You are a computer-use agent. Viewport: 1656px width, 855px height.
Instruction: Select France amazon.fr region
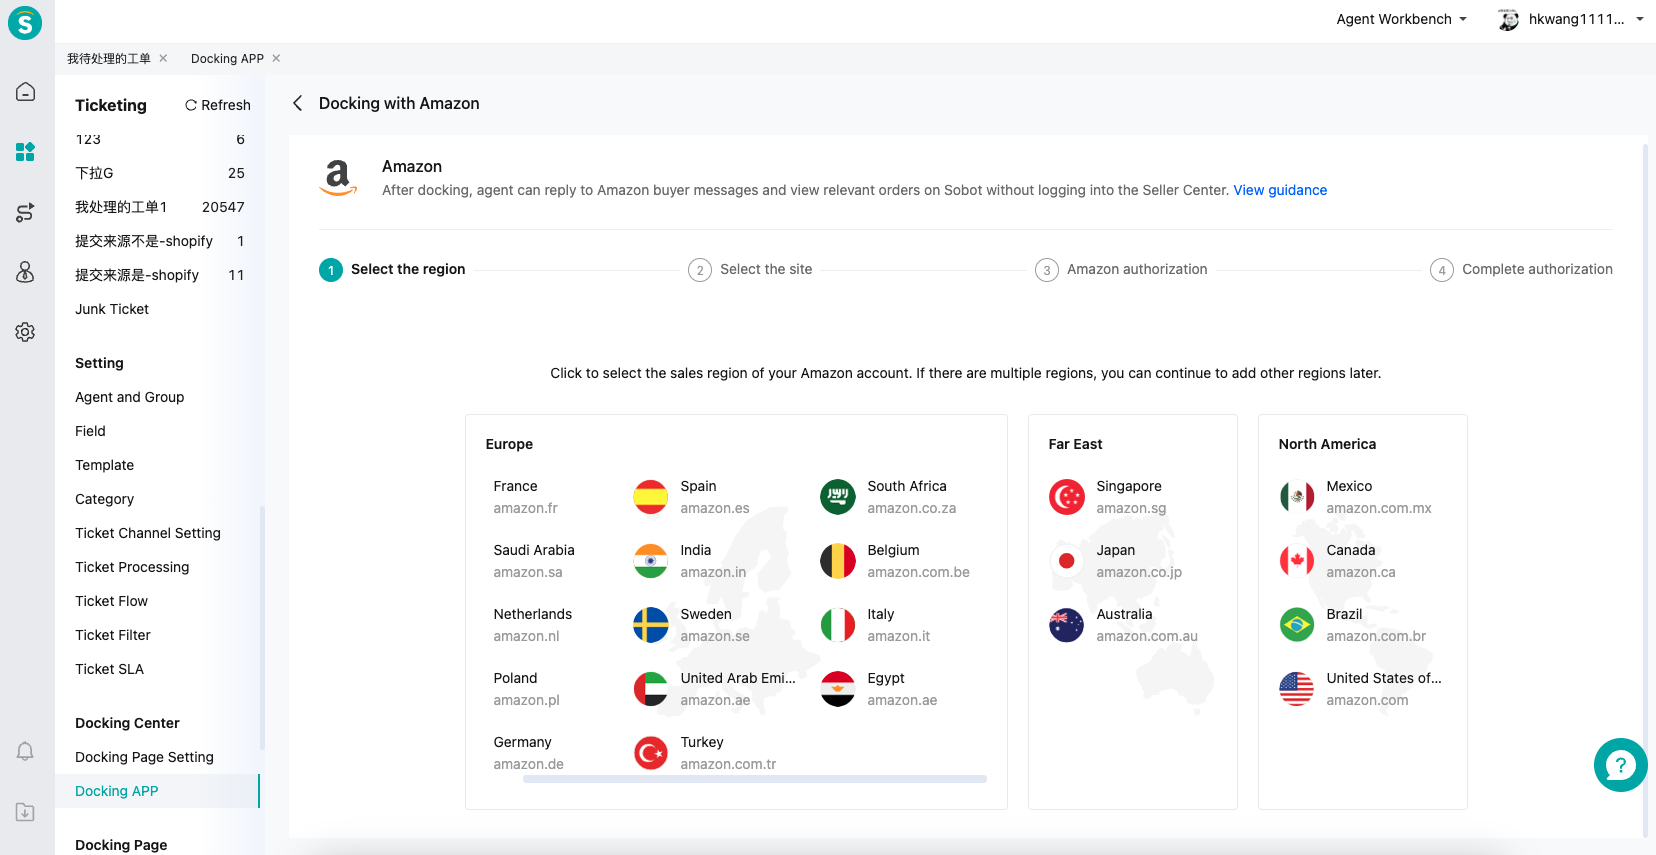tap(526, 497)
